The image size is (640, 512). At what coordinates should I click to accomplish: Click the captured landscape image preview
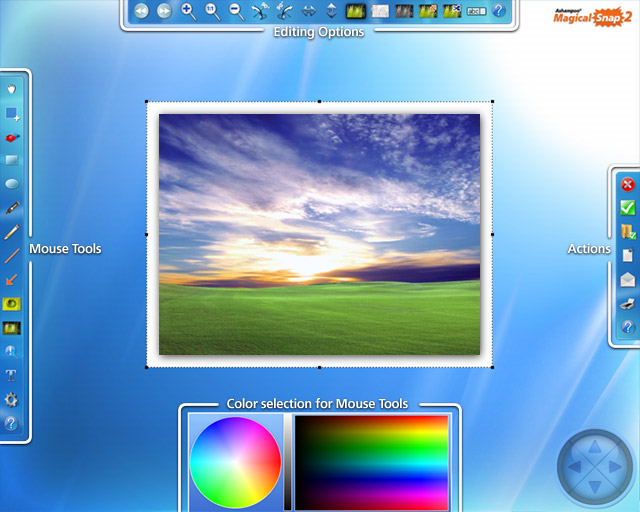(x=319, y=233)
